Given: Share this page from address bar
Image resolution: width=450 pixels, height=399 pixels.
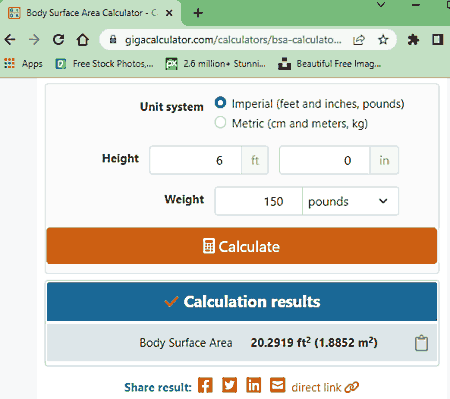Looking at the screenshot, I should point(359,40).
